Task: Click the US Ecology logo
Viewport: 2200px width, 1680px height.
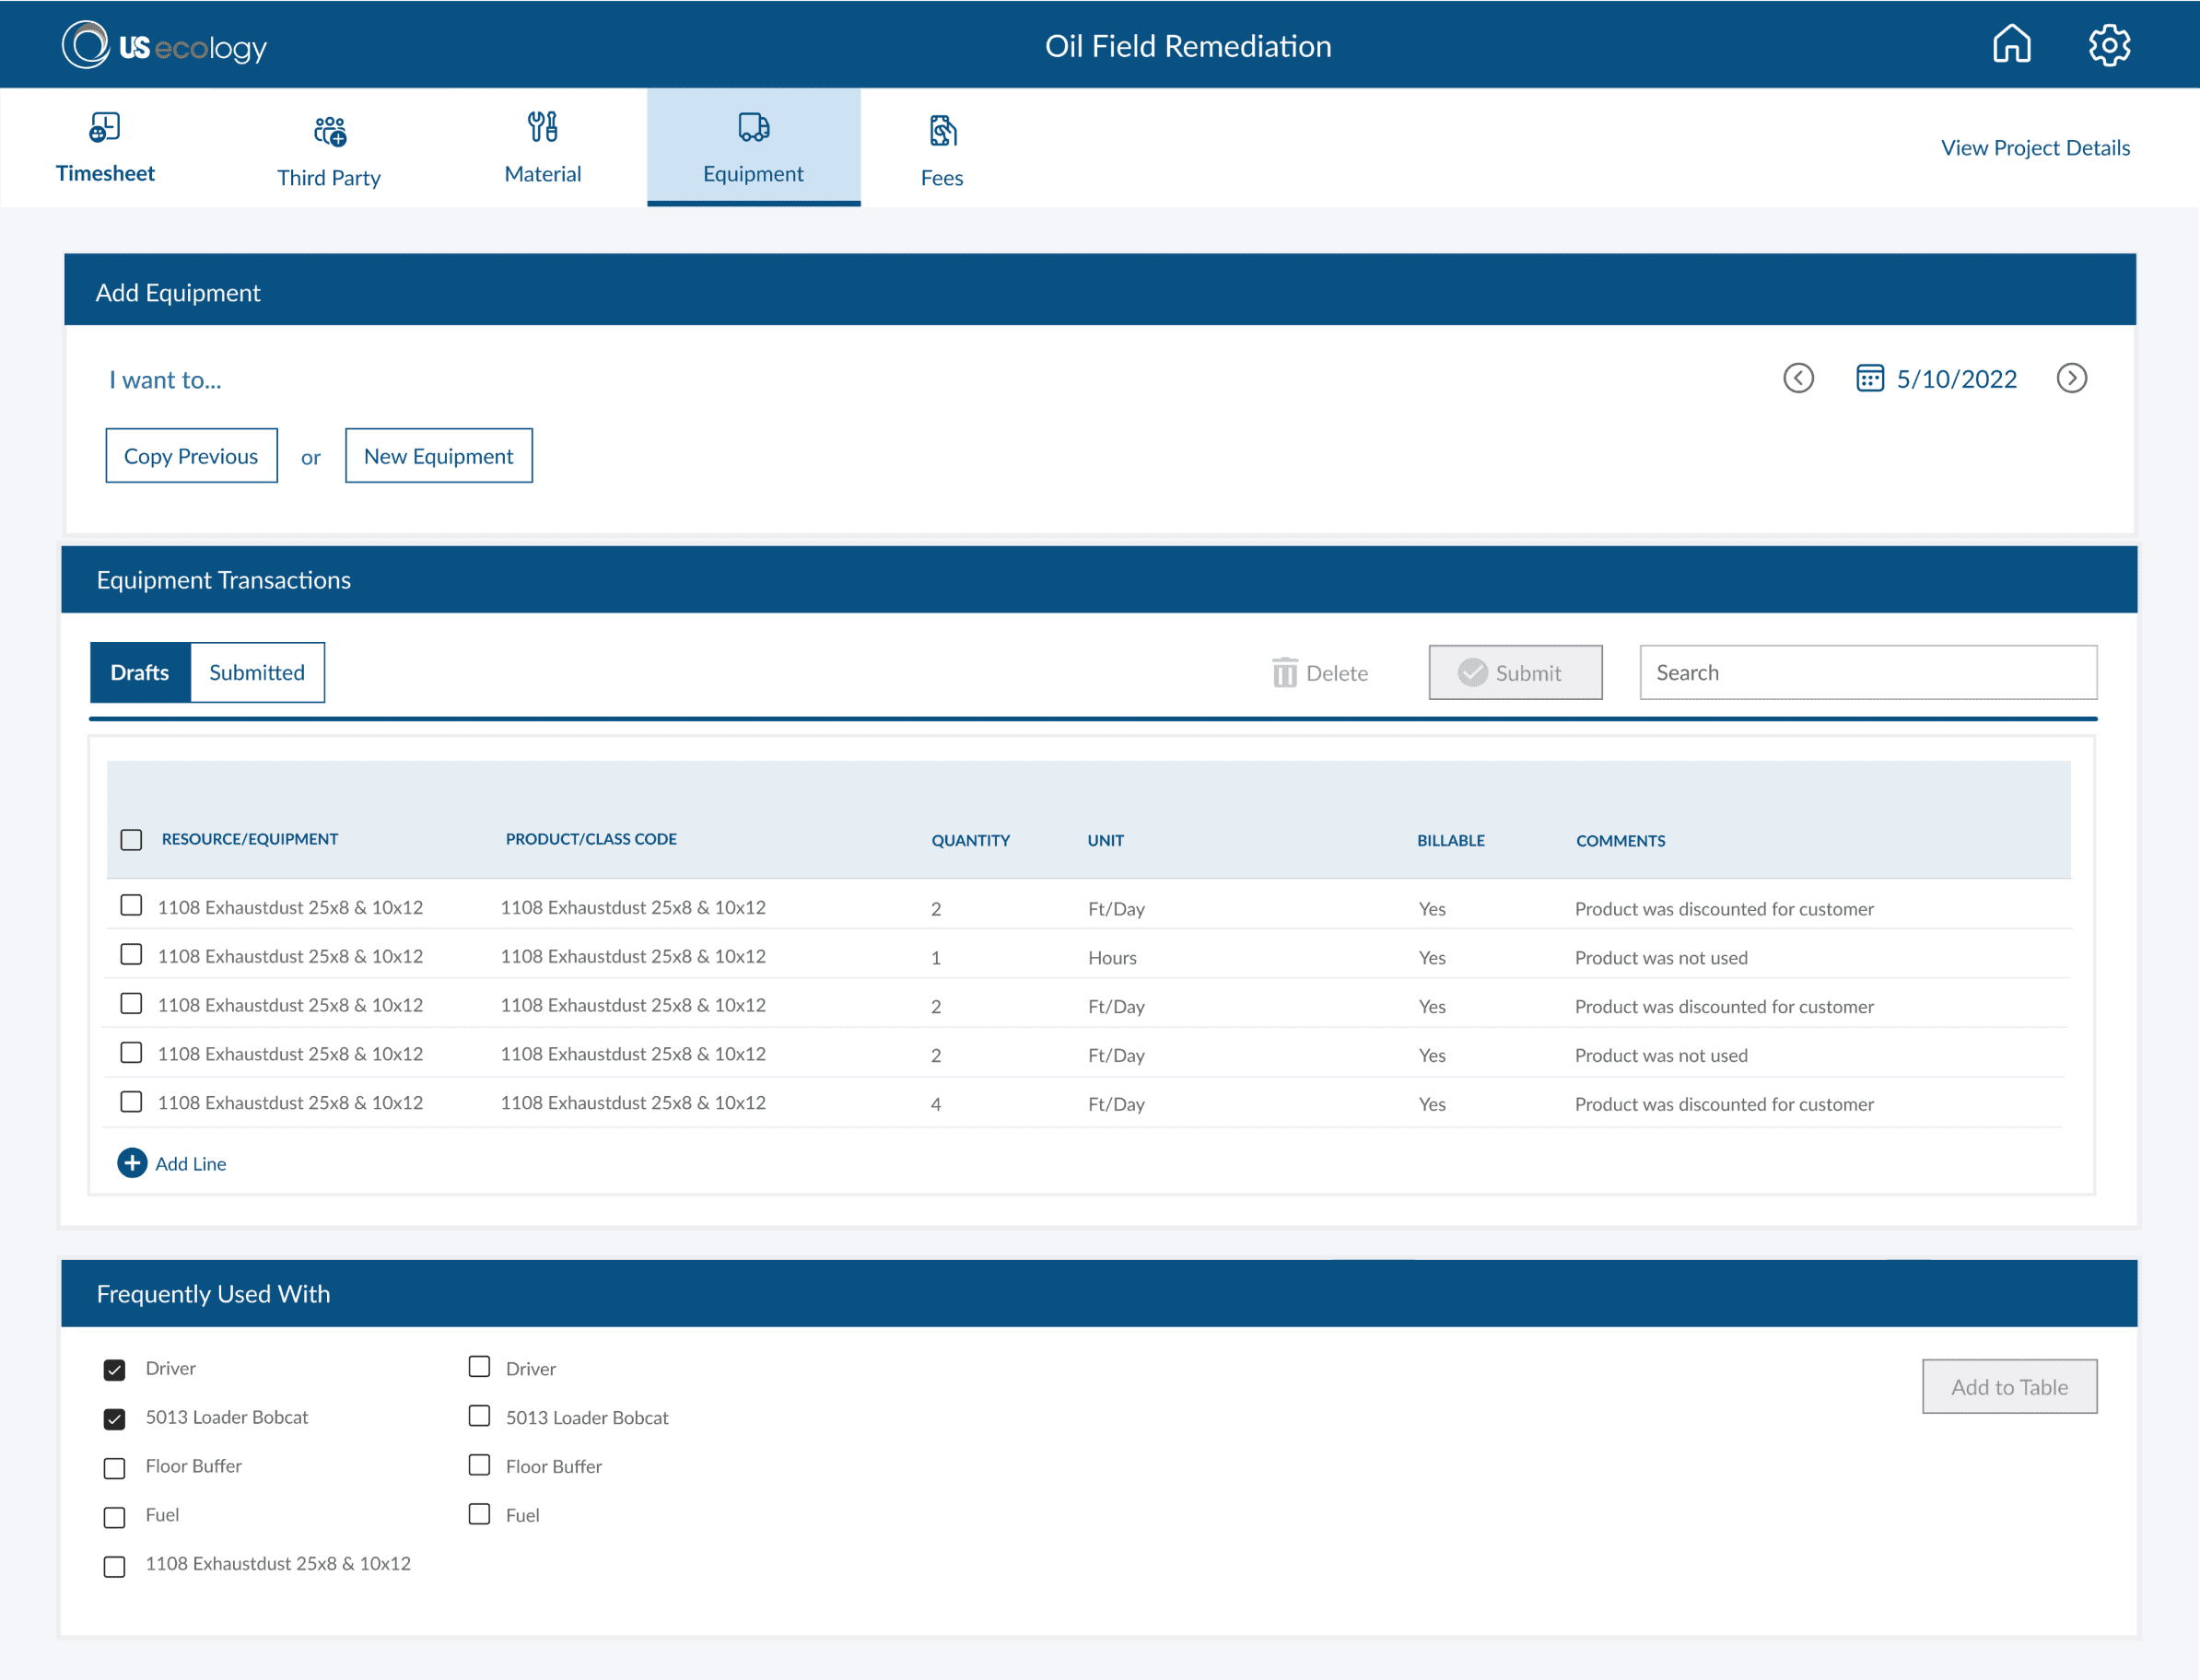Action: (165, 46)
